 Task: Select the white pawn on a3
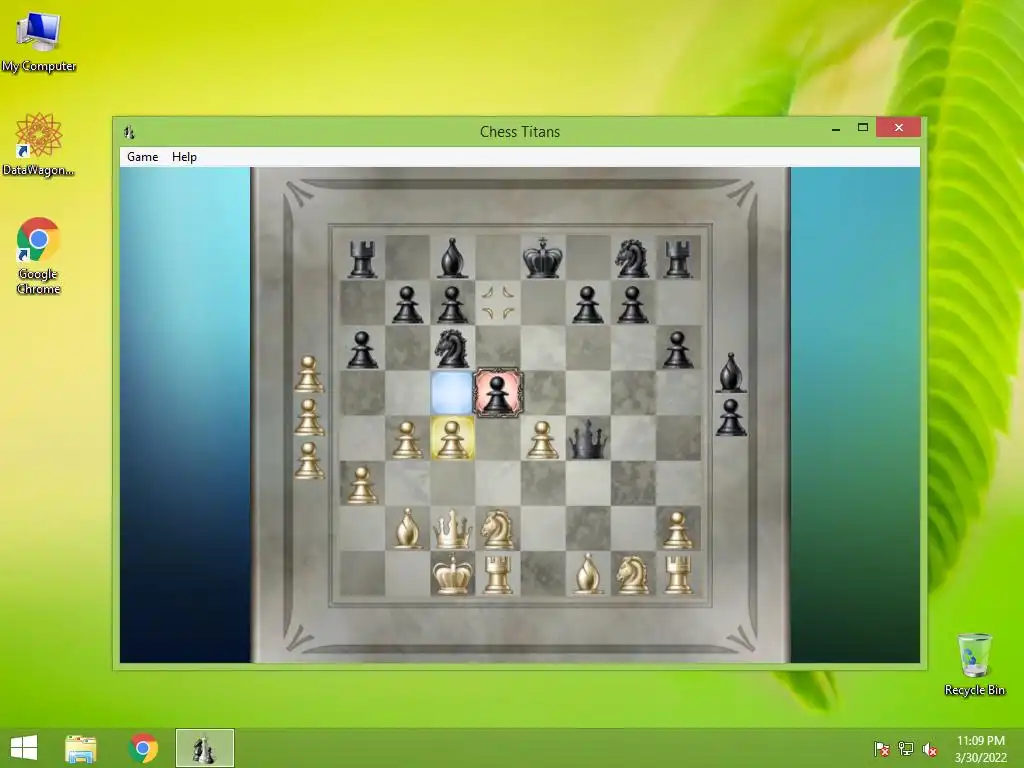coord(362,484)
